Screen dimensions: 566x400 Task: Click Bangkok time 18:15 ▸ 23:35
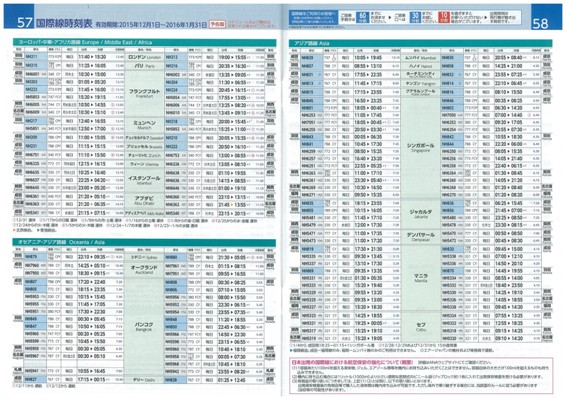click(92, 290)
